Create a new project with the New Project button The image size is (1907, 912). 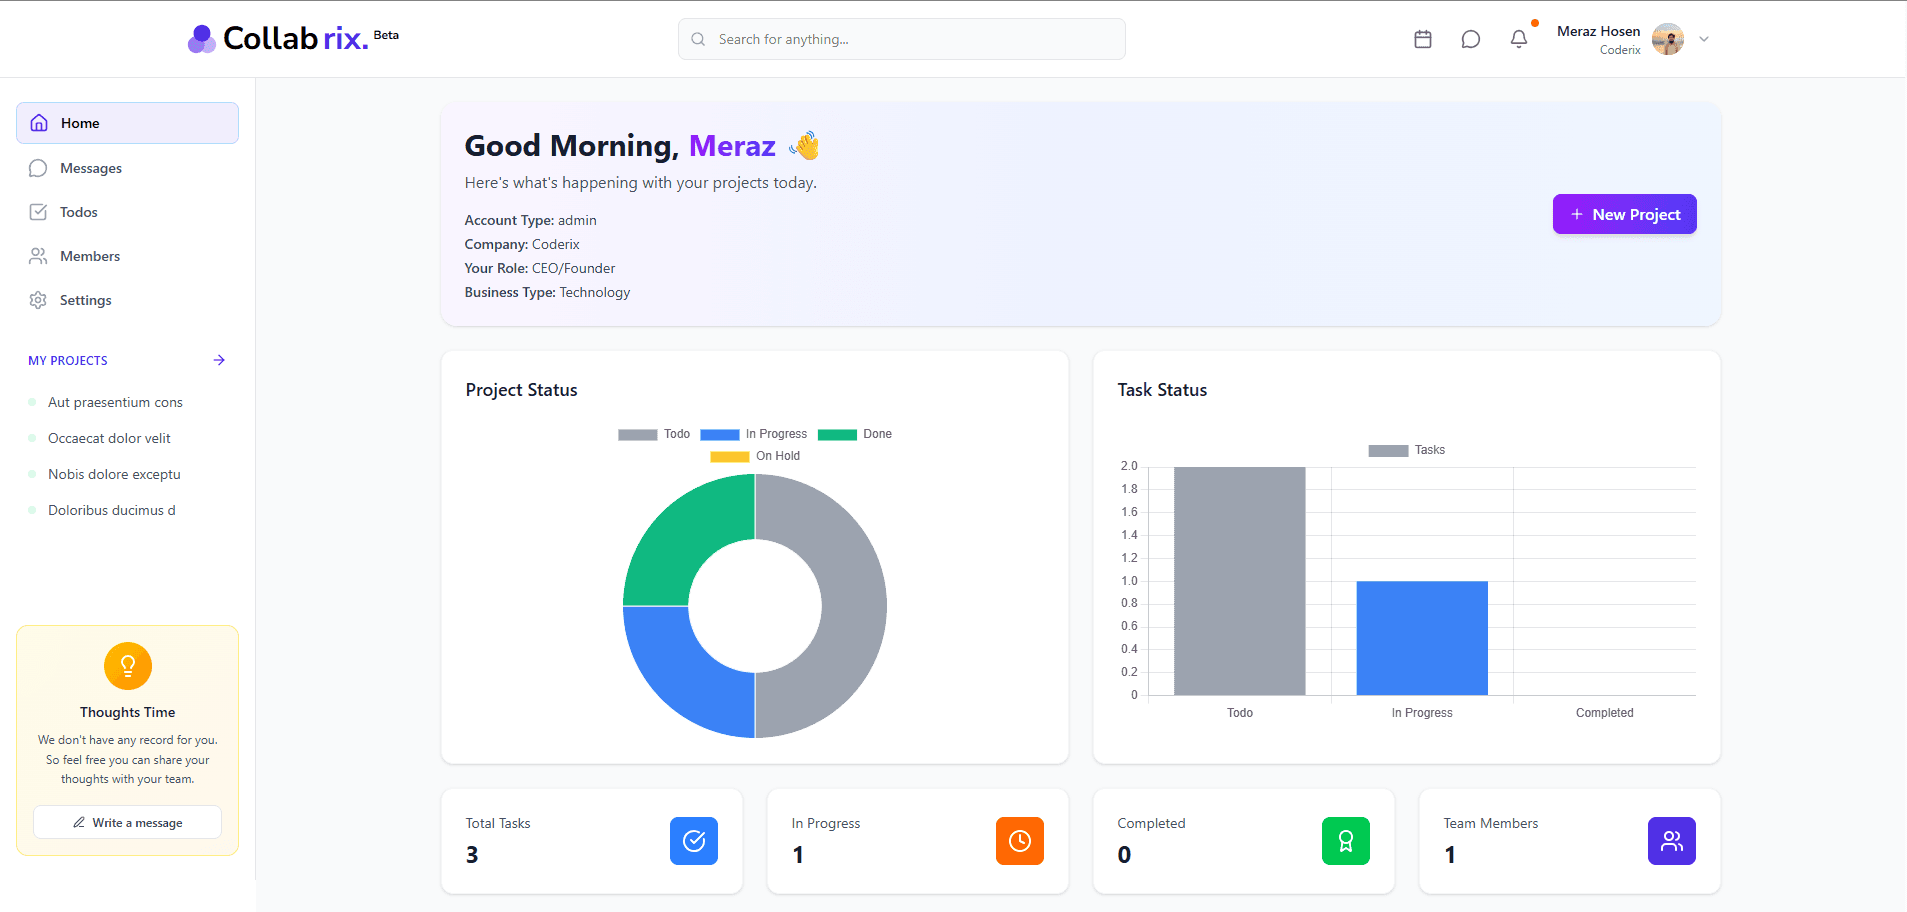click(1623, 213)
